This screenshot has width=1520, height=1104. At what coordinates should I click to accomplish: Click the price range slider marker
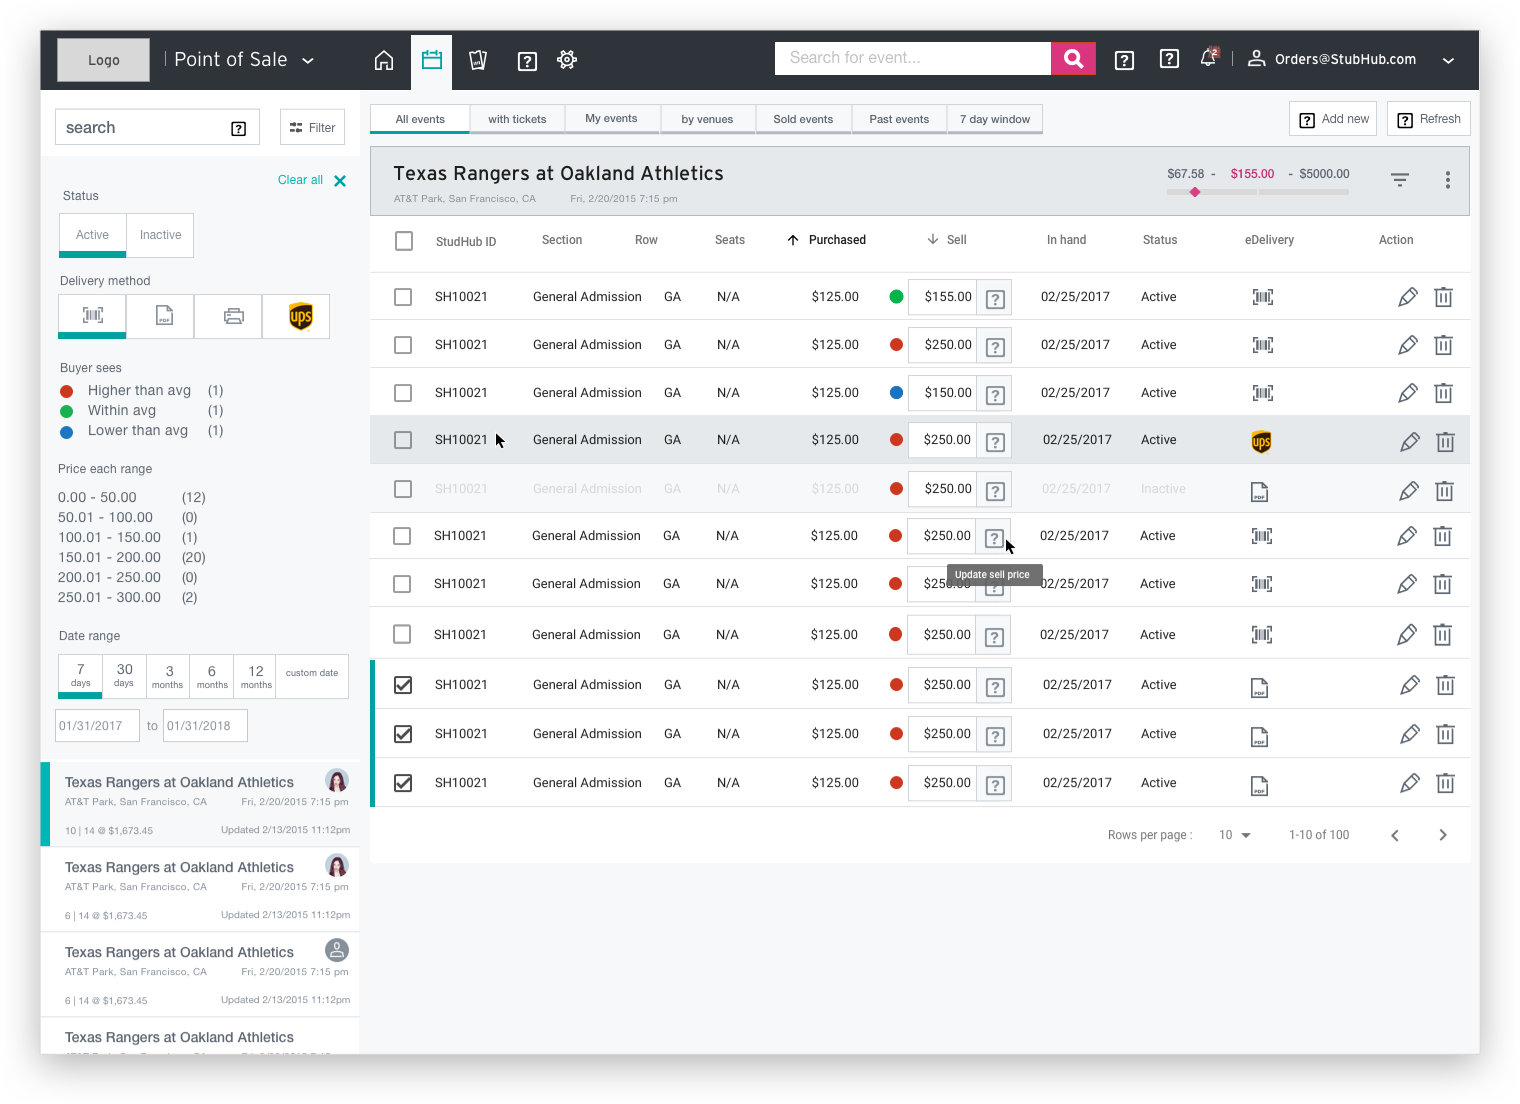[x=1195, y=192]
